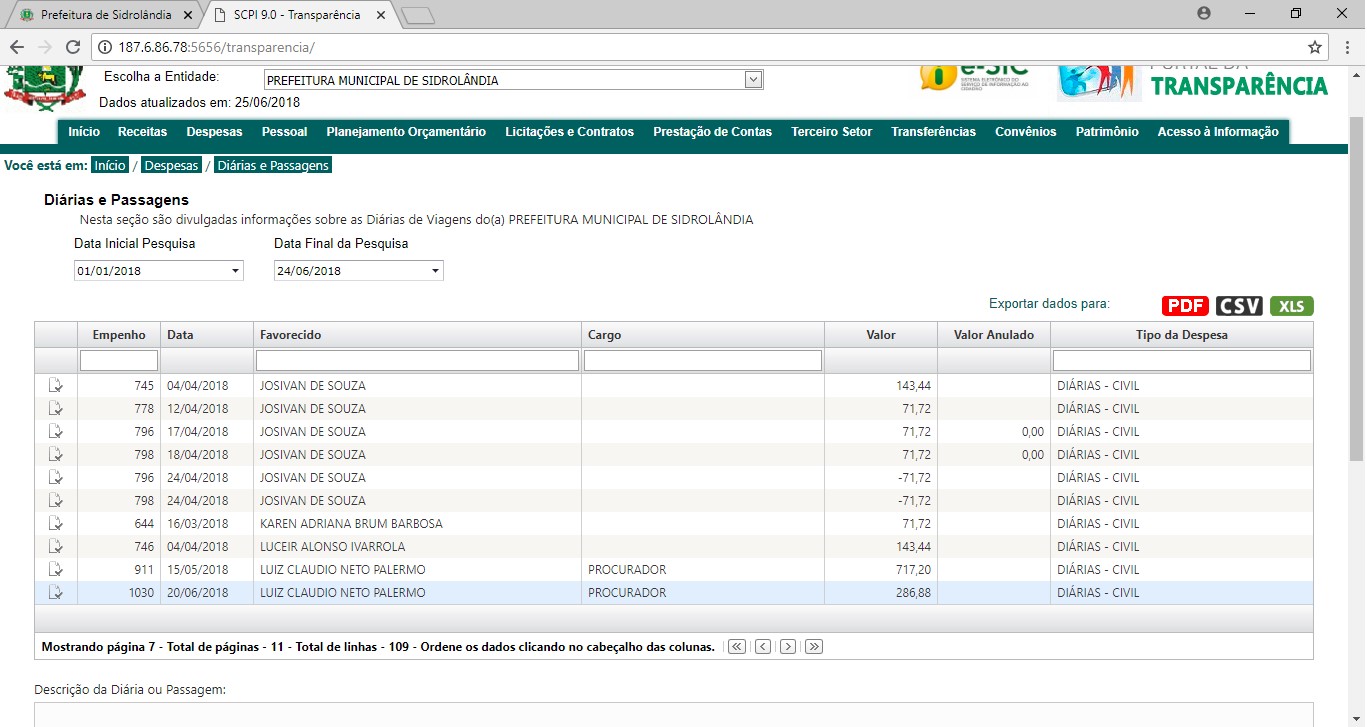Select the 717,20 value cell
This screenshot has width=1367, height=727.
[x=881, y=569]
